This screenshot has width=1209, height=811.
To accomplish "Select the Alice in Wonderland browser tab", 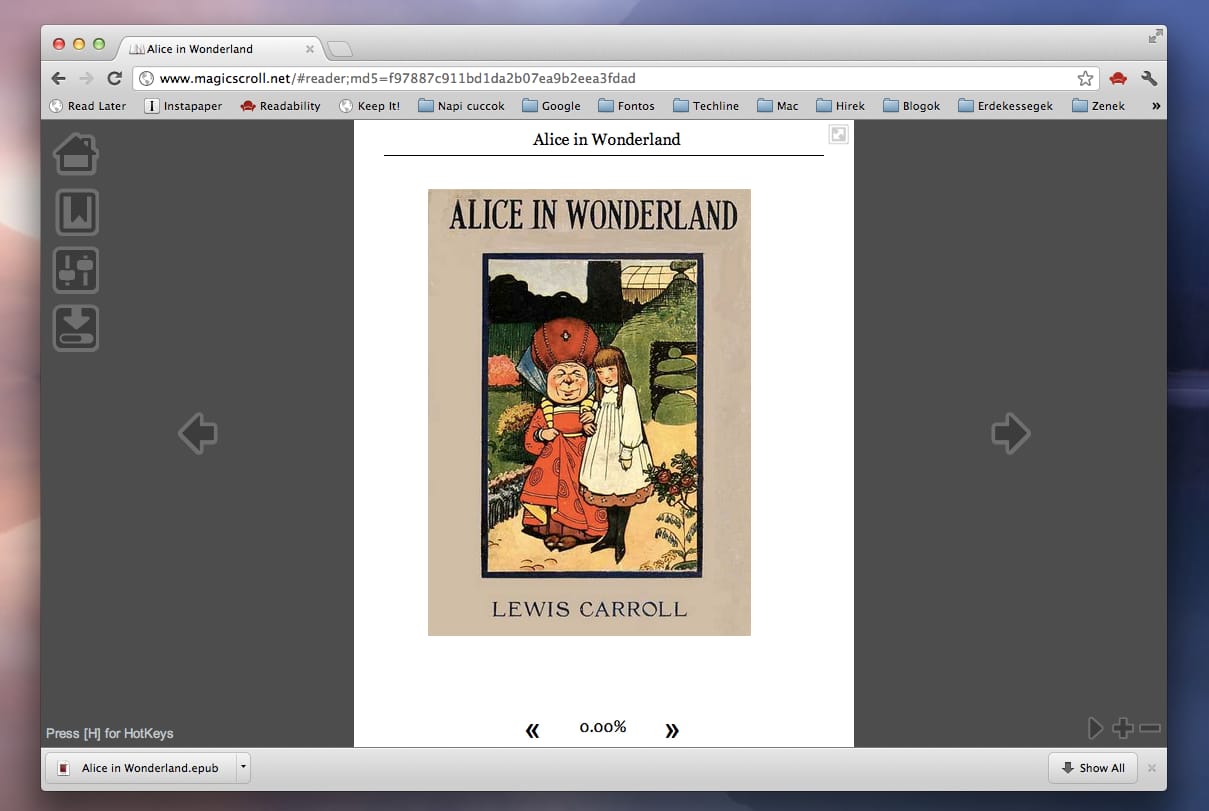I will coord(217,49).
